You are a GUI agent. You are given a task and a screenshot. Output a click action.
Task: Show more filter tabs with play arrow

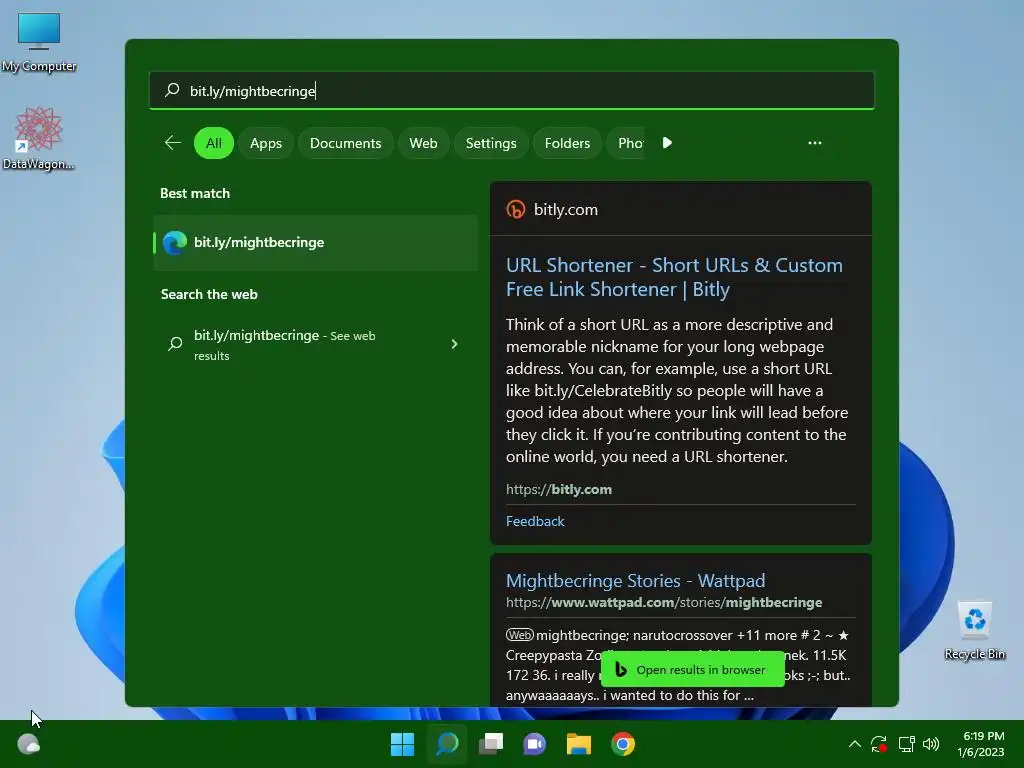[x=667, y=143]
